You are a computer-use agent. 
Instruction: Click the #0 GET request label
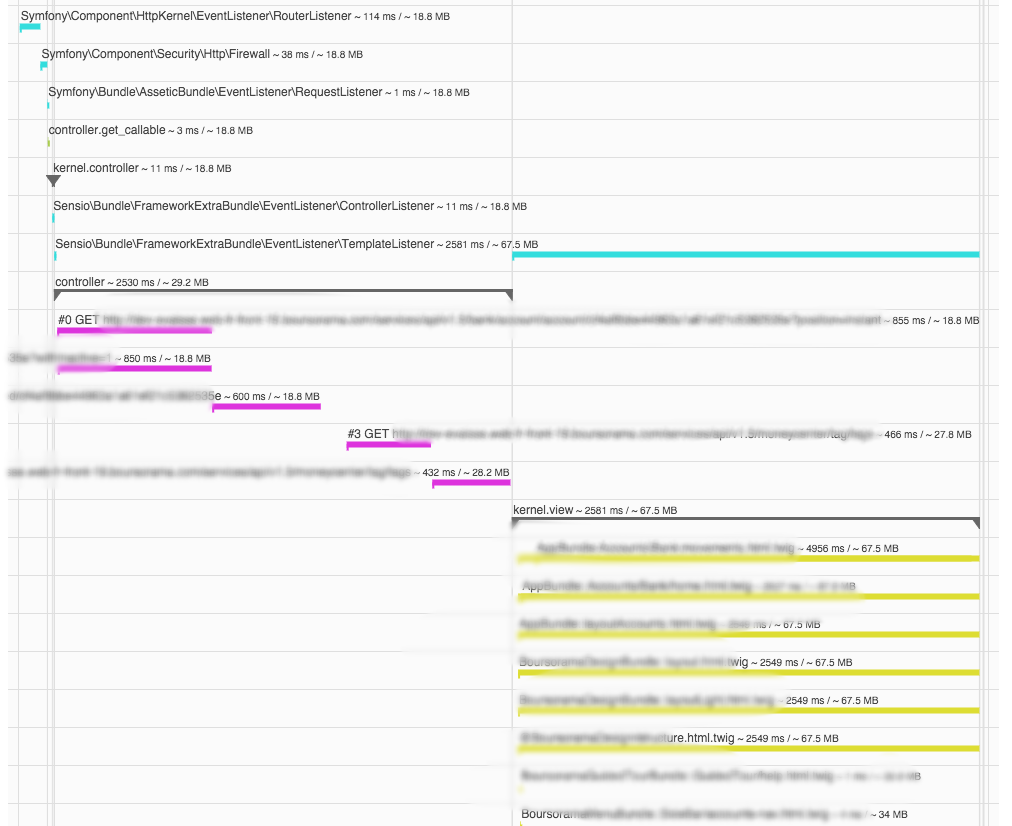[78, 320]
